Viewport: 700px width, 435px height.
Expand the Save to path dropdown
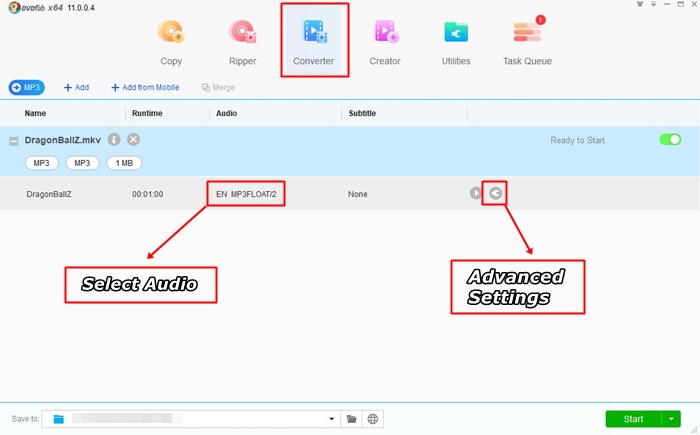click(x=331, y=419)
